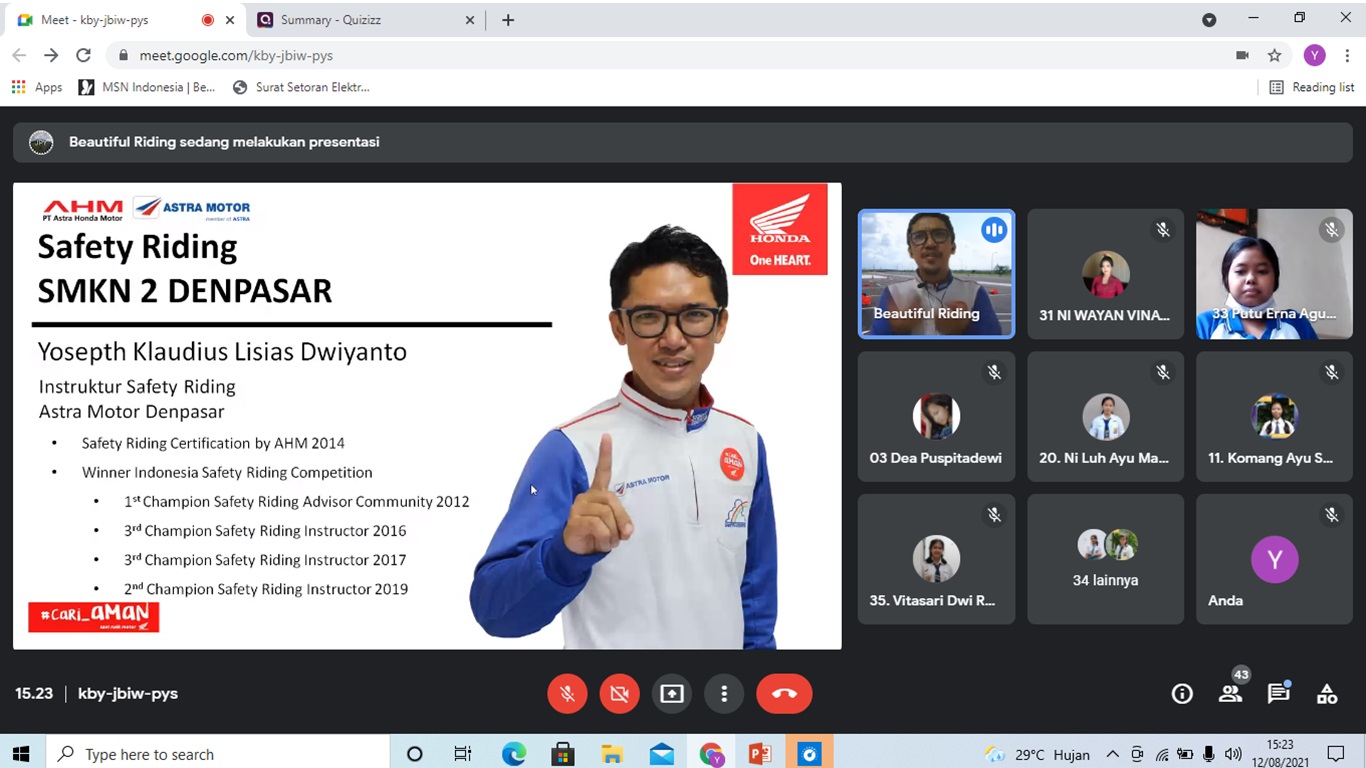The image size is (1366, 768).
Task: Click the Beautiful Riding presenting banner
Action: tap(683, 142)
